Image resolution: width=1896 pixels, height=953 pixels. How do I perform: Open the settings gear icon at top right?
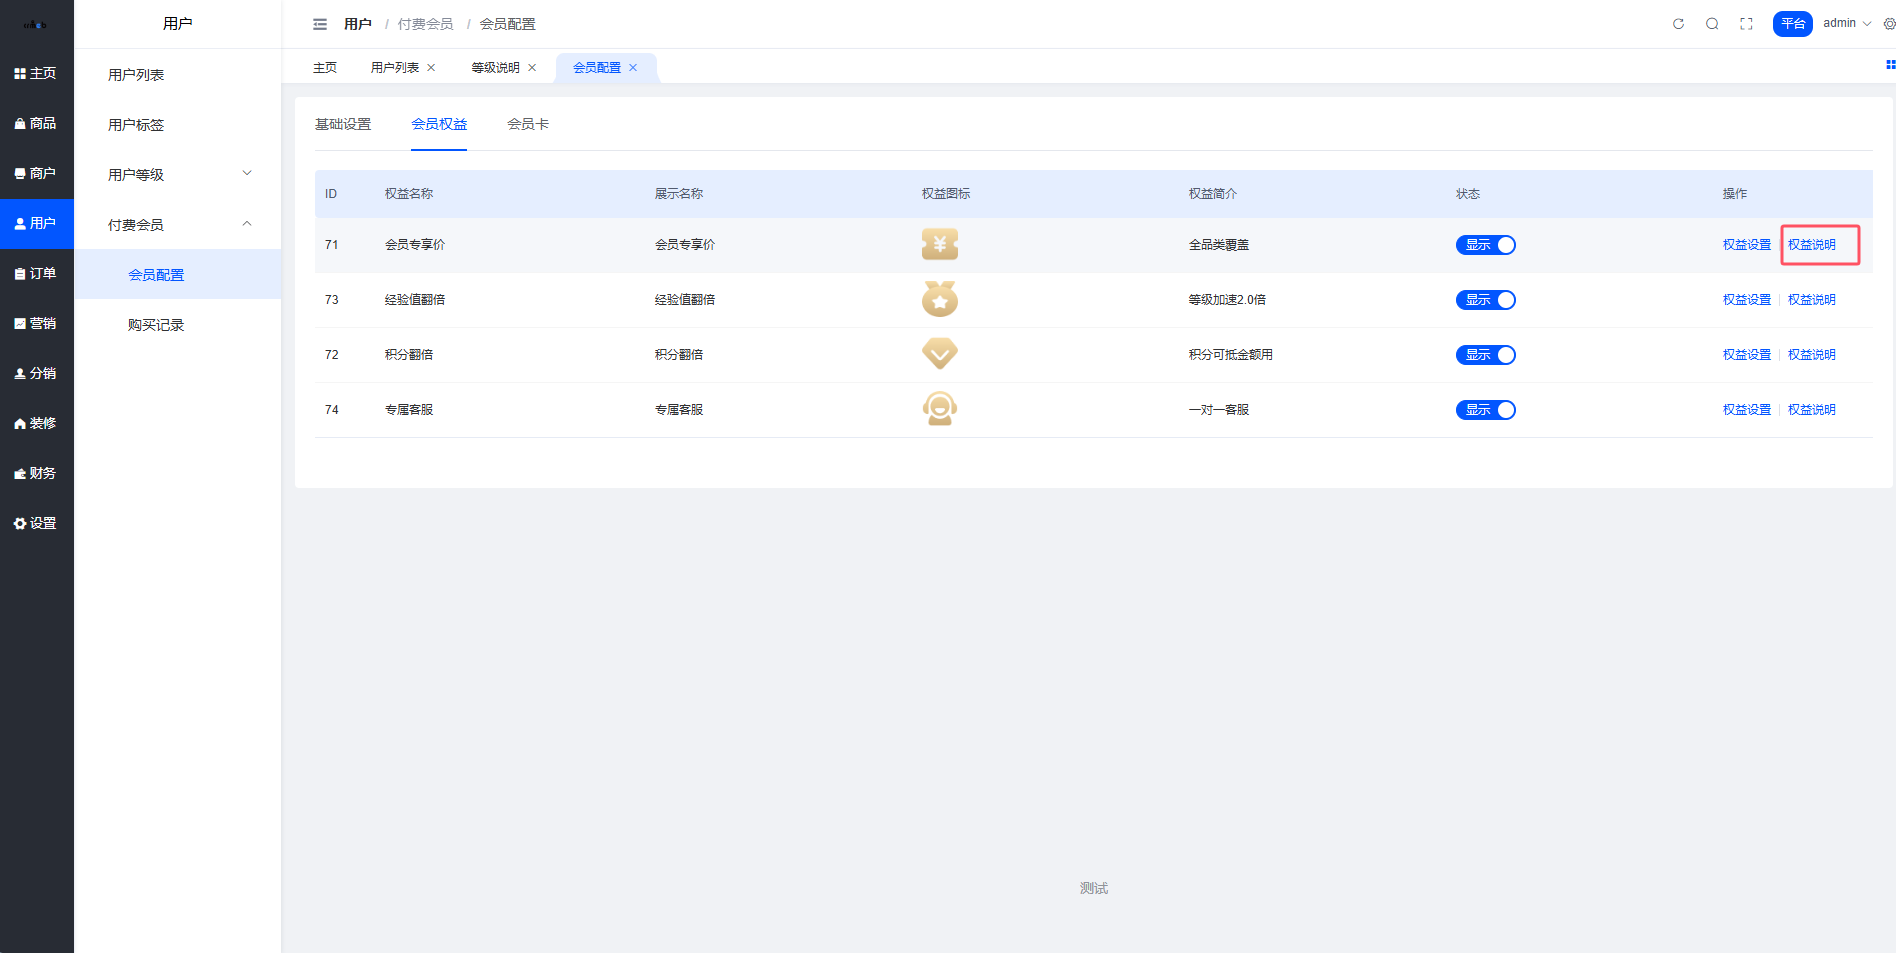(x=1889, y=24)
